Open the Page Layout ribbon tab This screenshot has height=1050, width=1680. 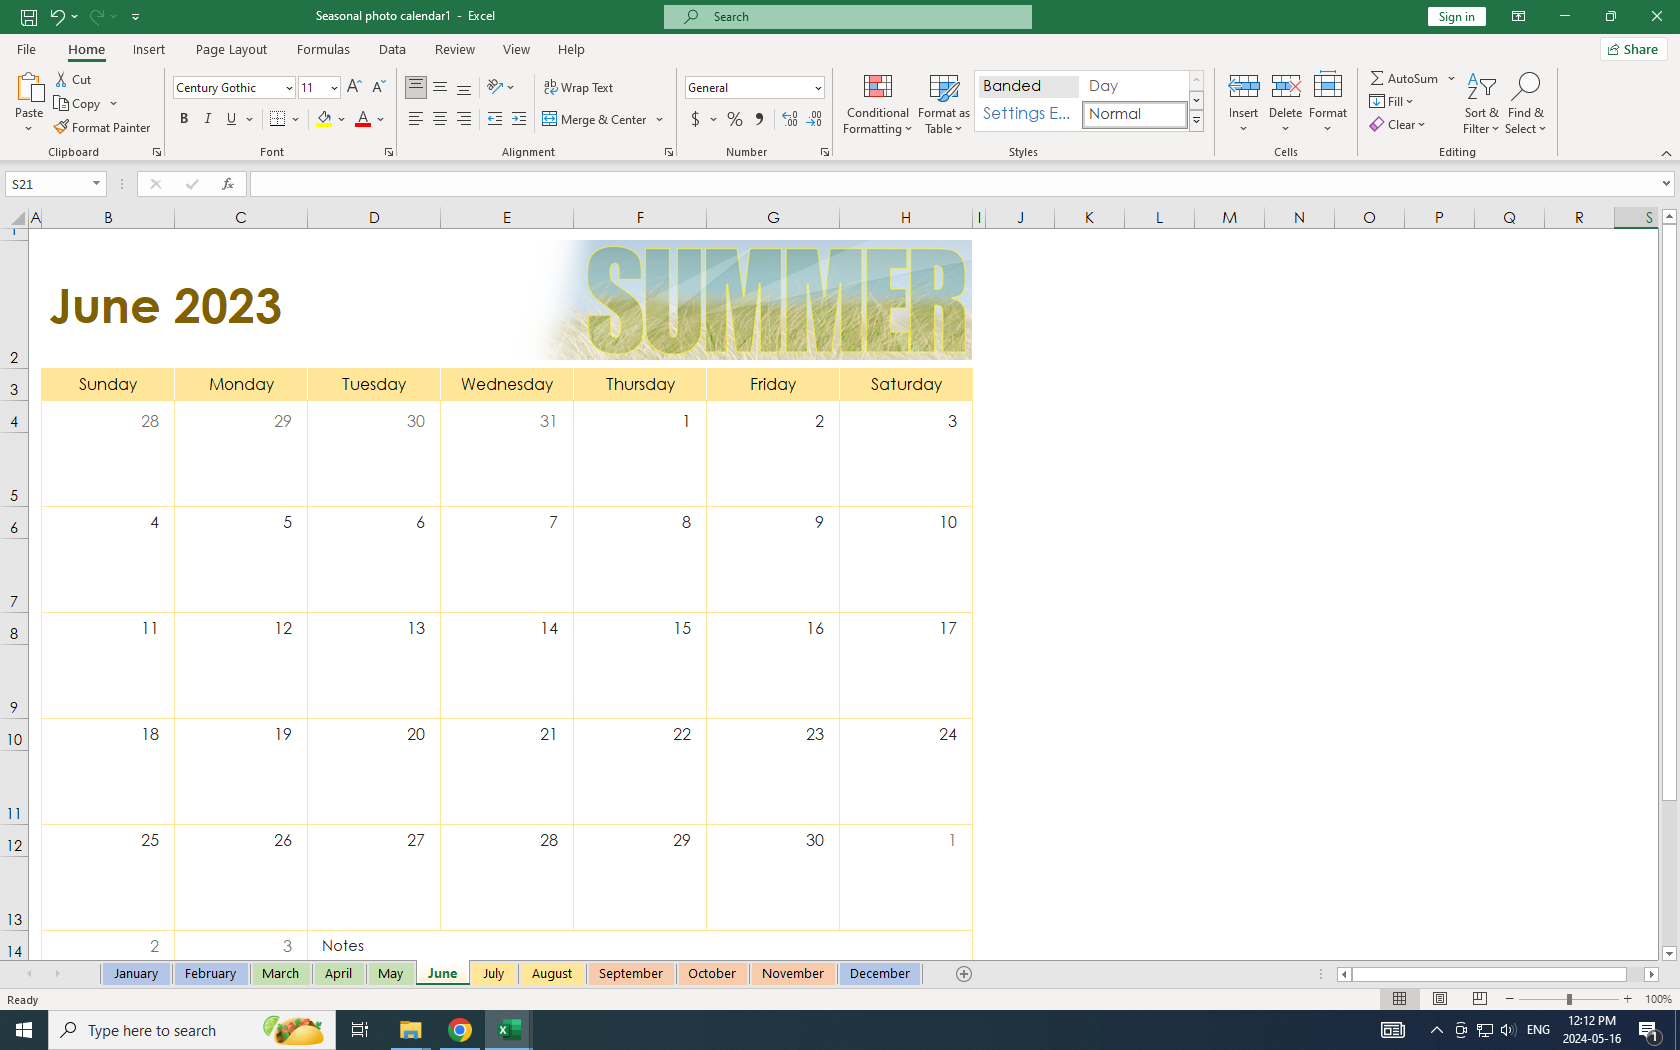[x=231, y=50]
